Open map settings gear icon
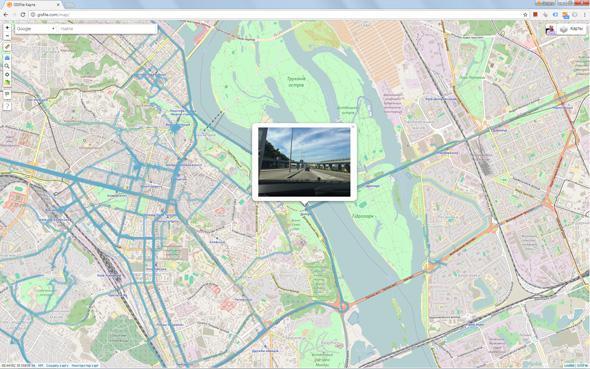 (7, 74)
